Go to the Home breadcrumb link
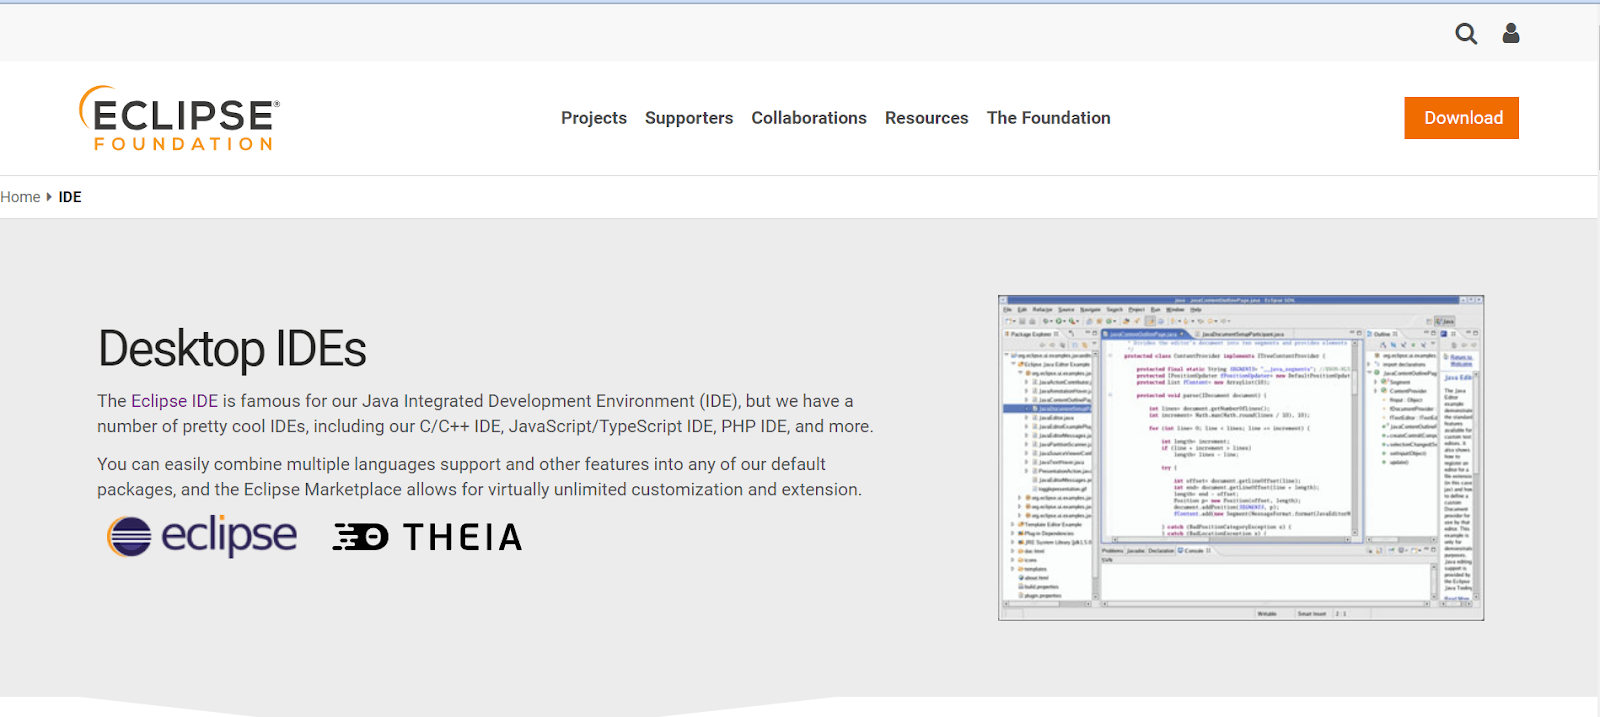 pos(20,197)
